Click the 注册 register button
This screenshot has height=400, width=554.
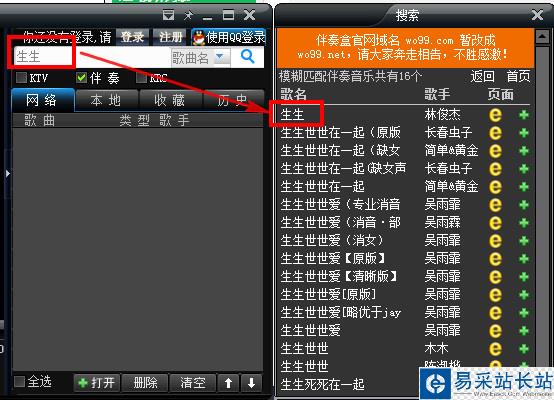[x=171, y=37]
